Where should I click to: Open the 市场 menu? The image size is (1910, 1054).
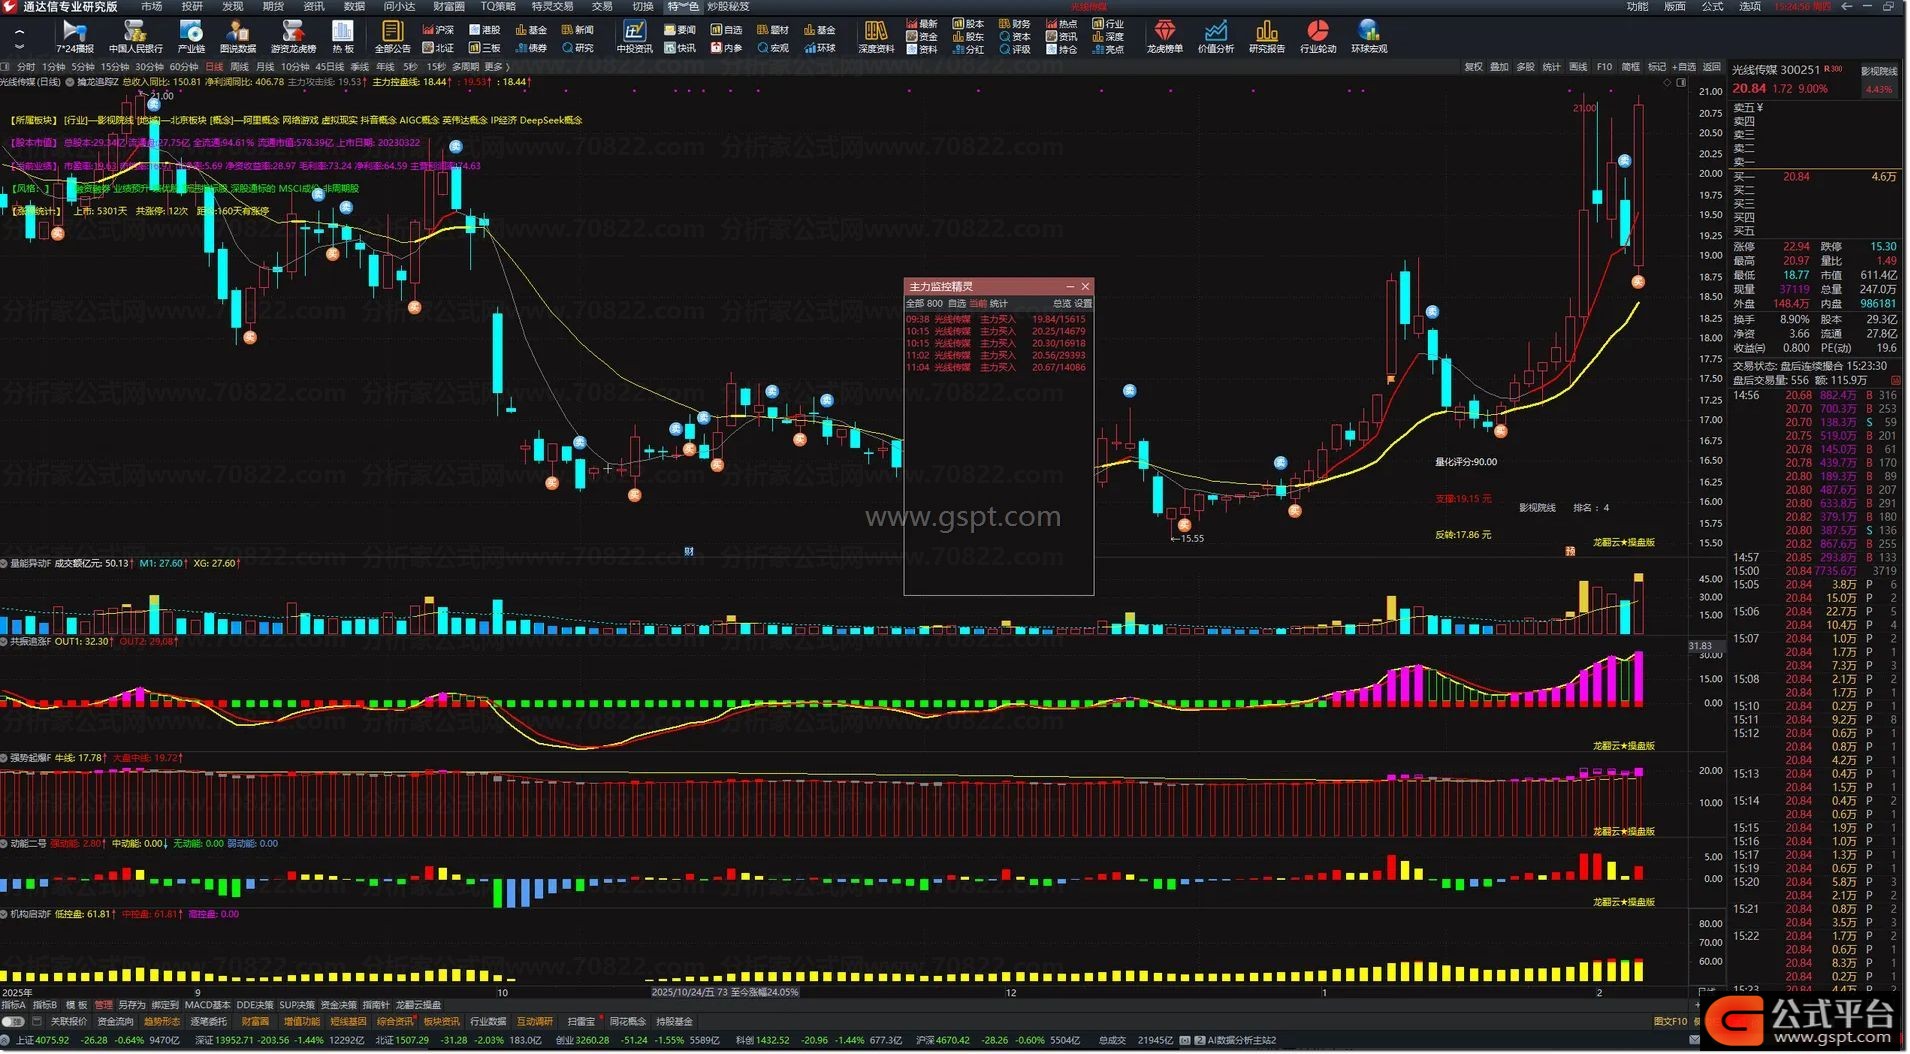coord(151,7)
